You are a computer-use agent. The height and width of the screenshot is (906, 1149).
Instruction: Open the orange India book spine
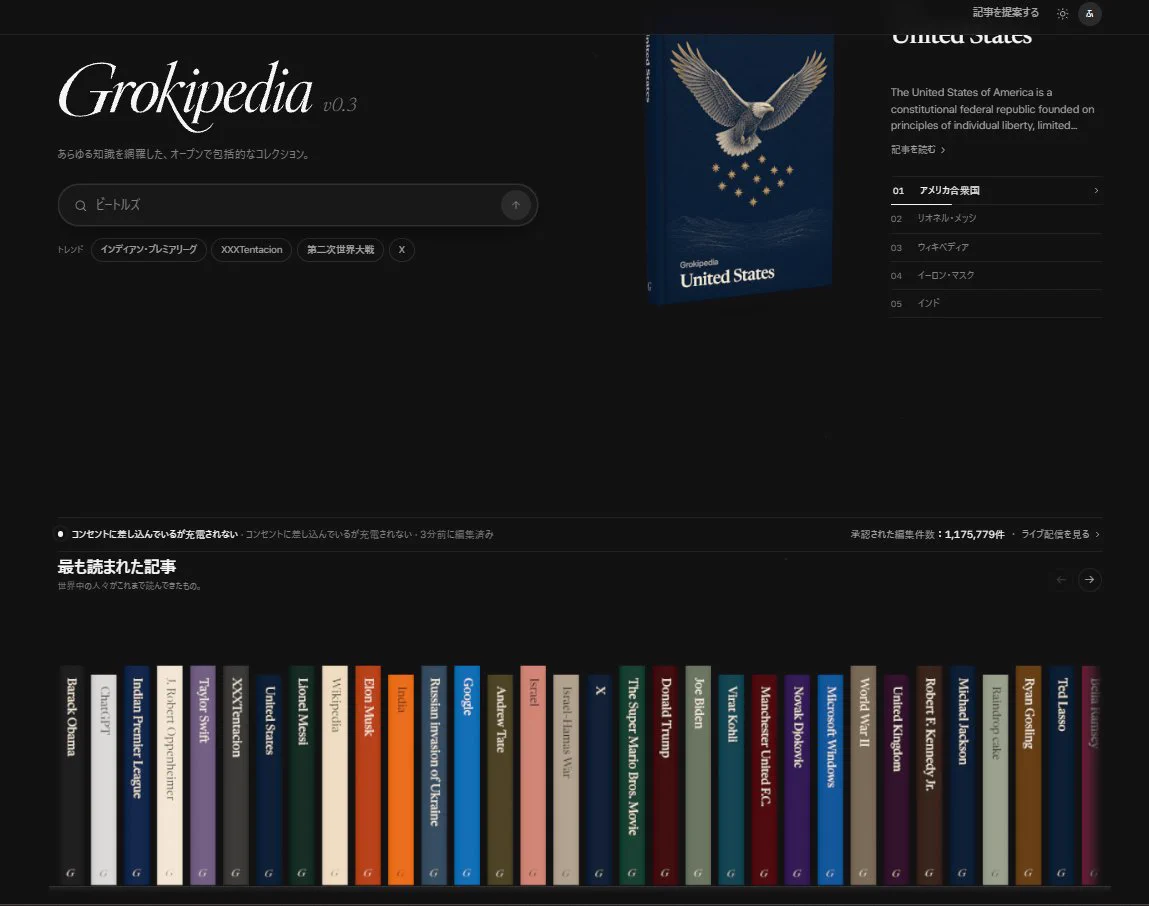click(401, 779)
